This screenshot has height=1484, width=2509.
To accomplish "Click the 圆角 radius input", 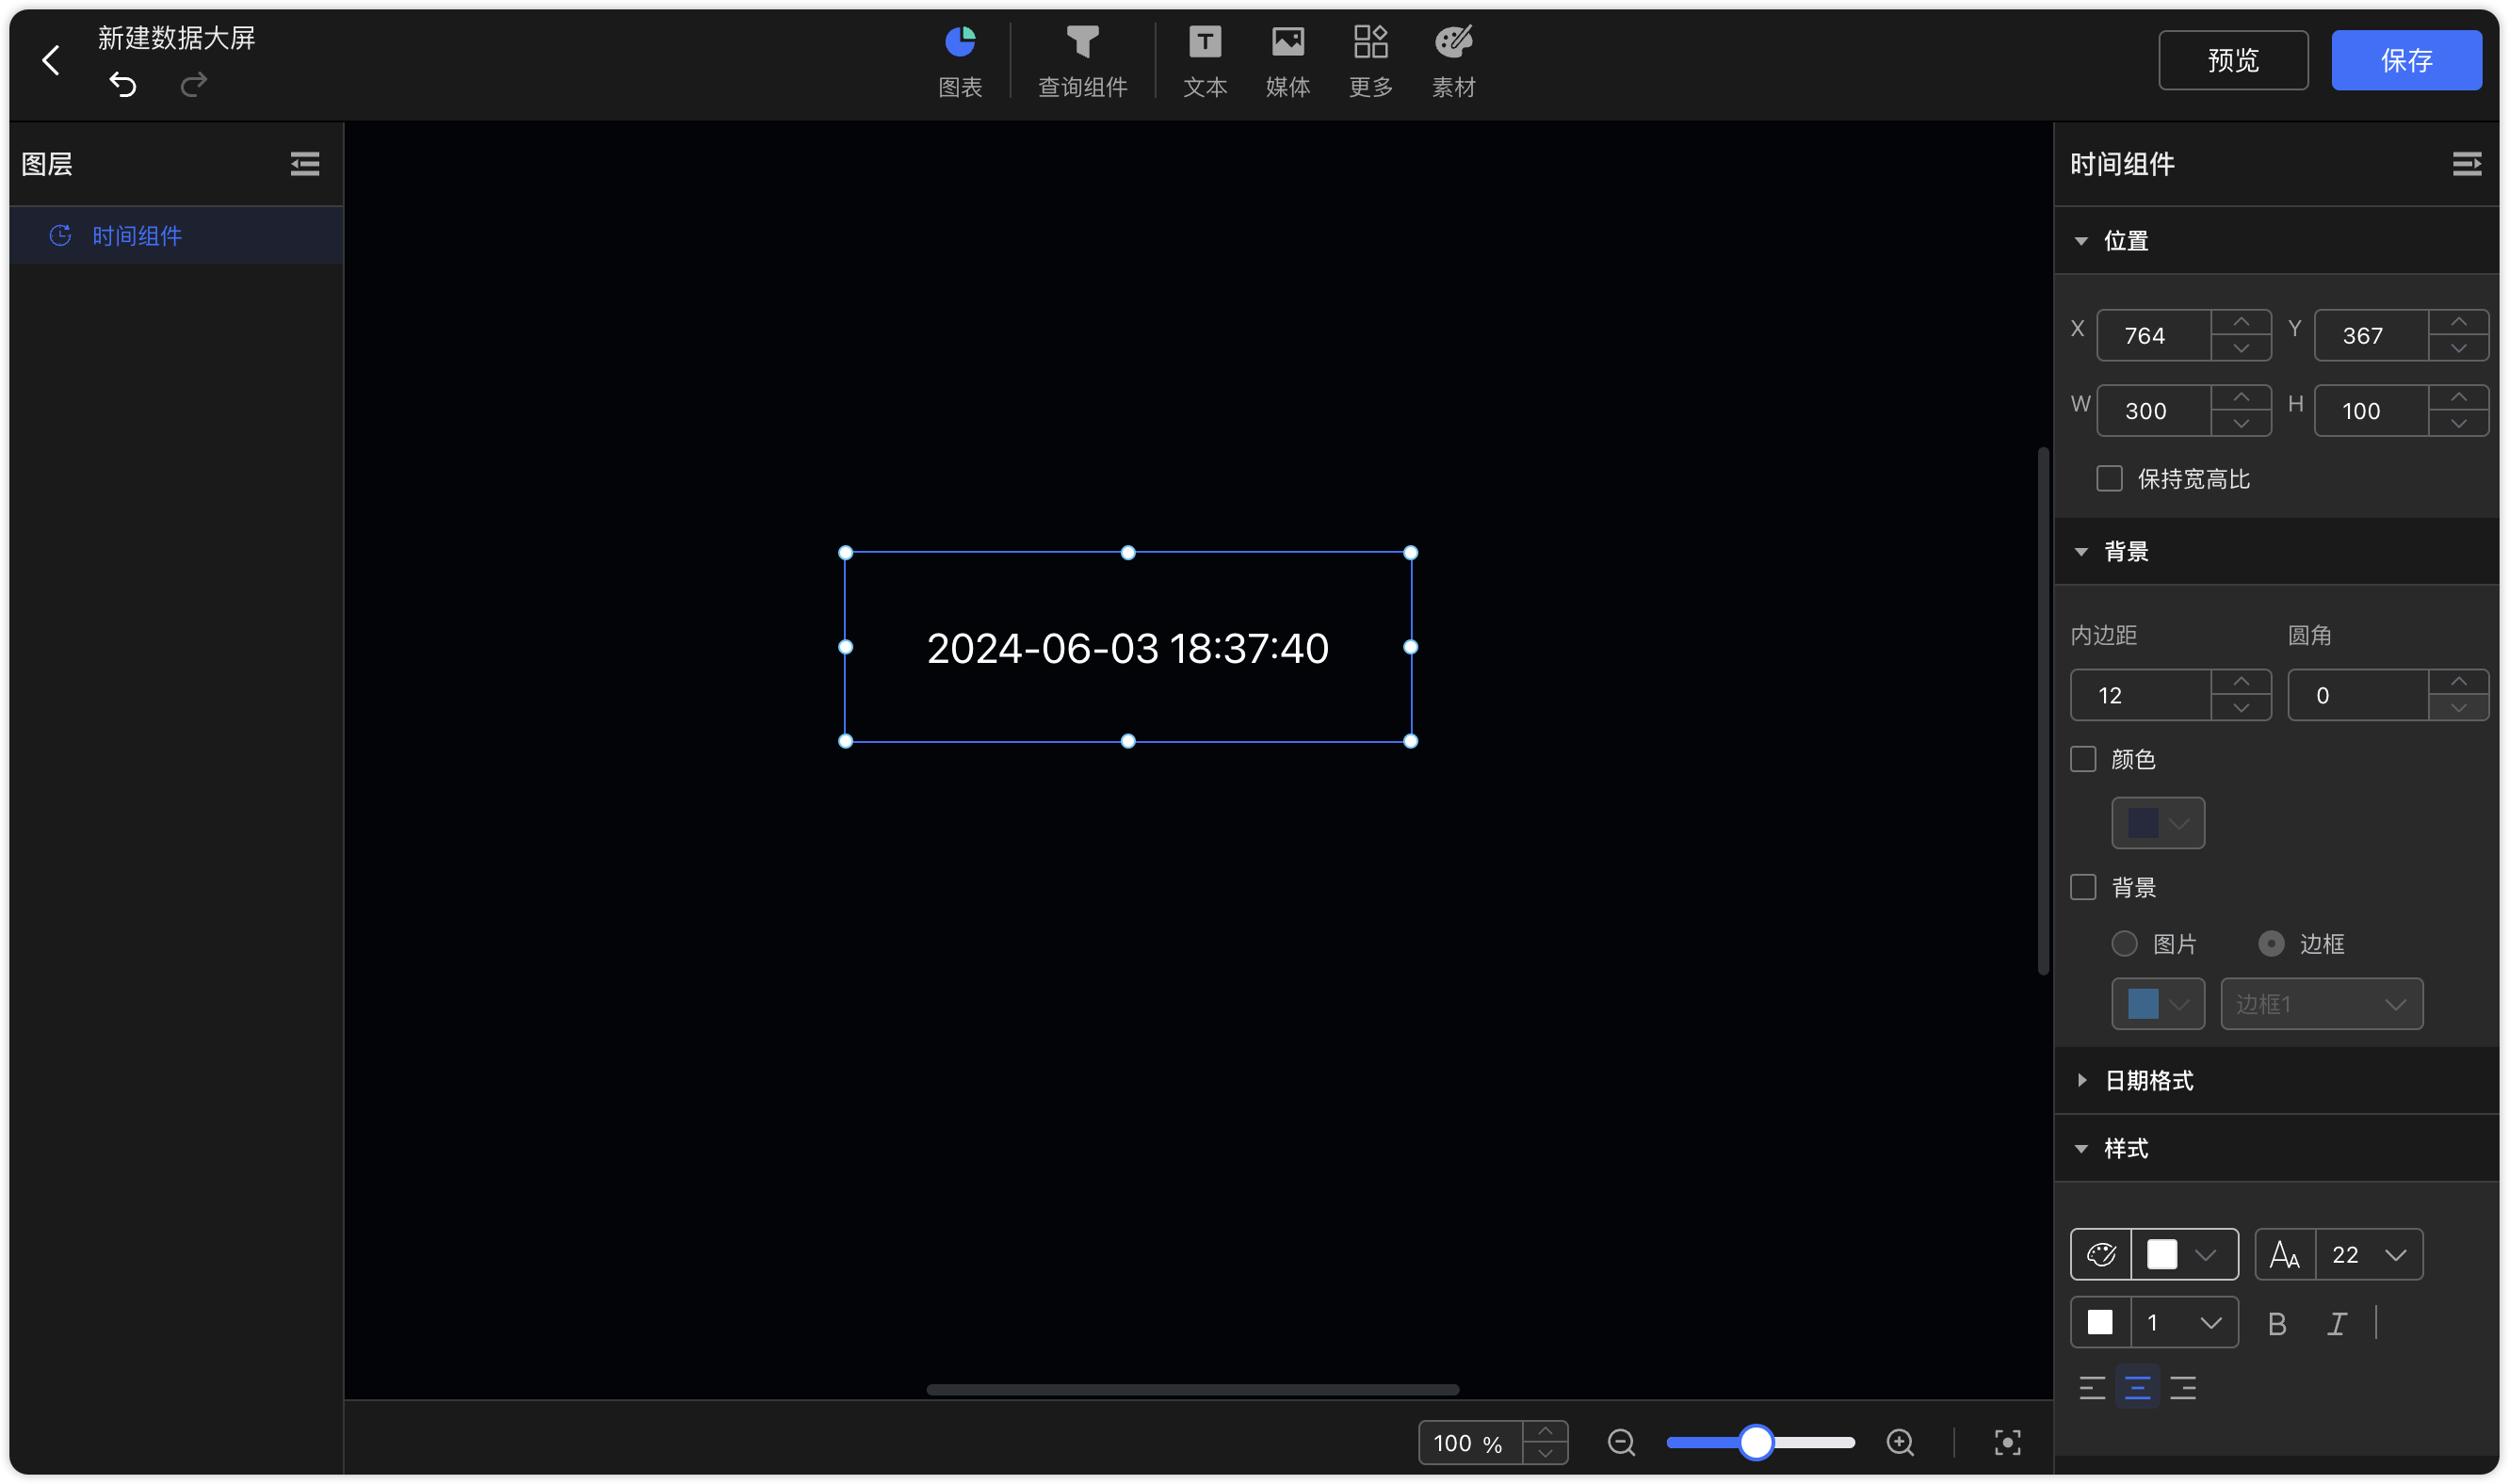I will point(2357,695).
